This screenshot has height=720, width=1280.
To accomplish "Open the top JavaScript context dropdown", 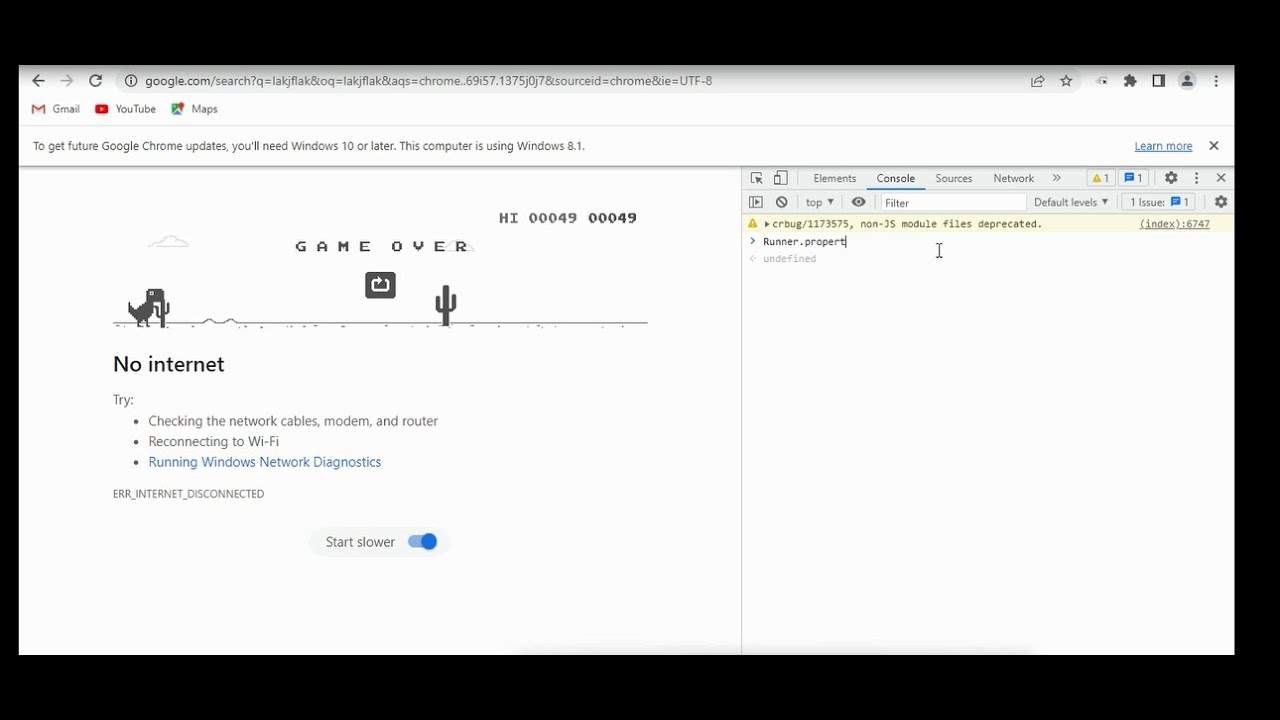I will click(819, 202).
